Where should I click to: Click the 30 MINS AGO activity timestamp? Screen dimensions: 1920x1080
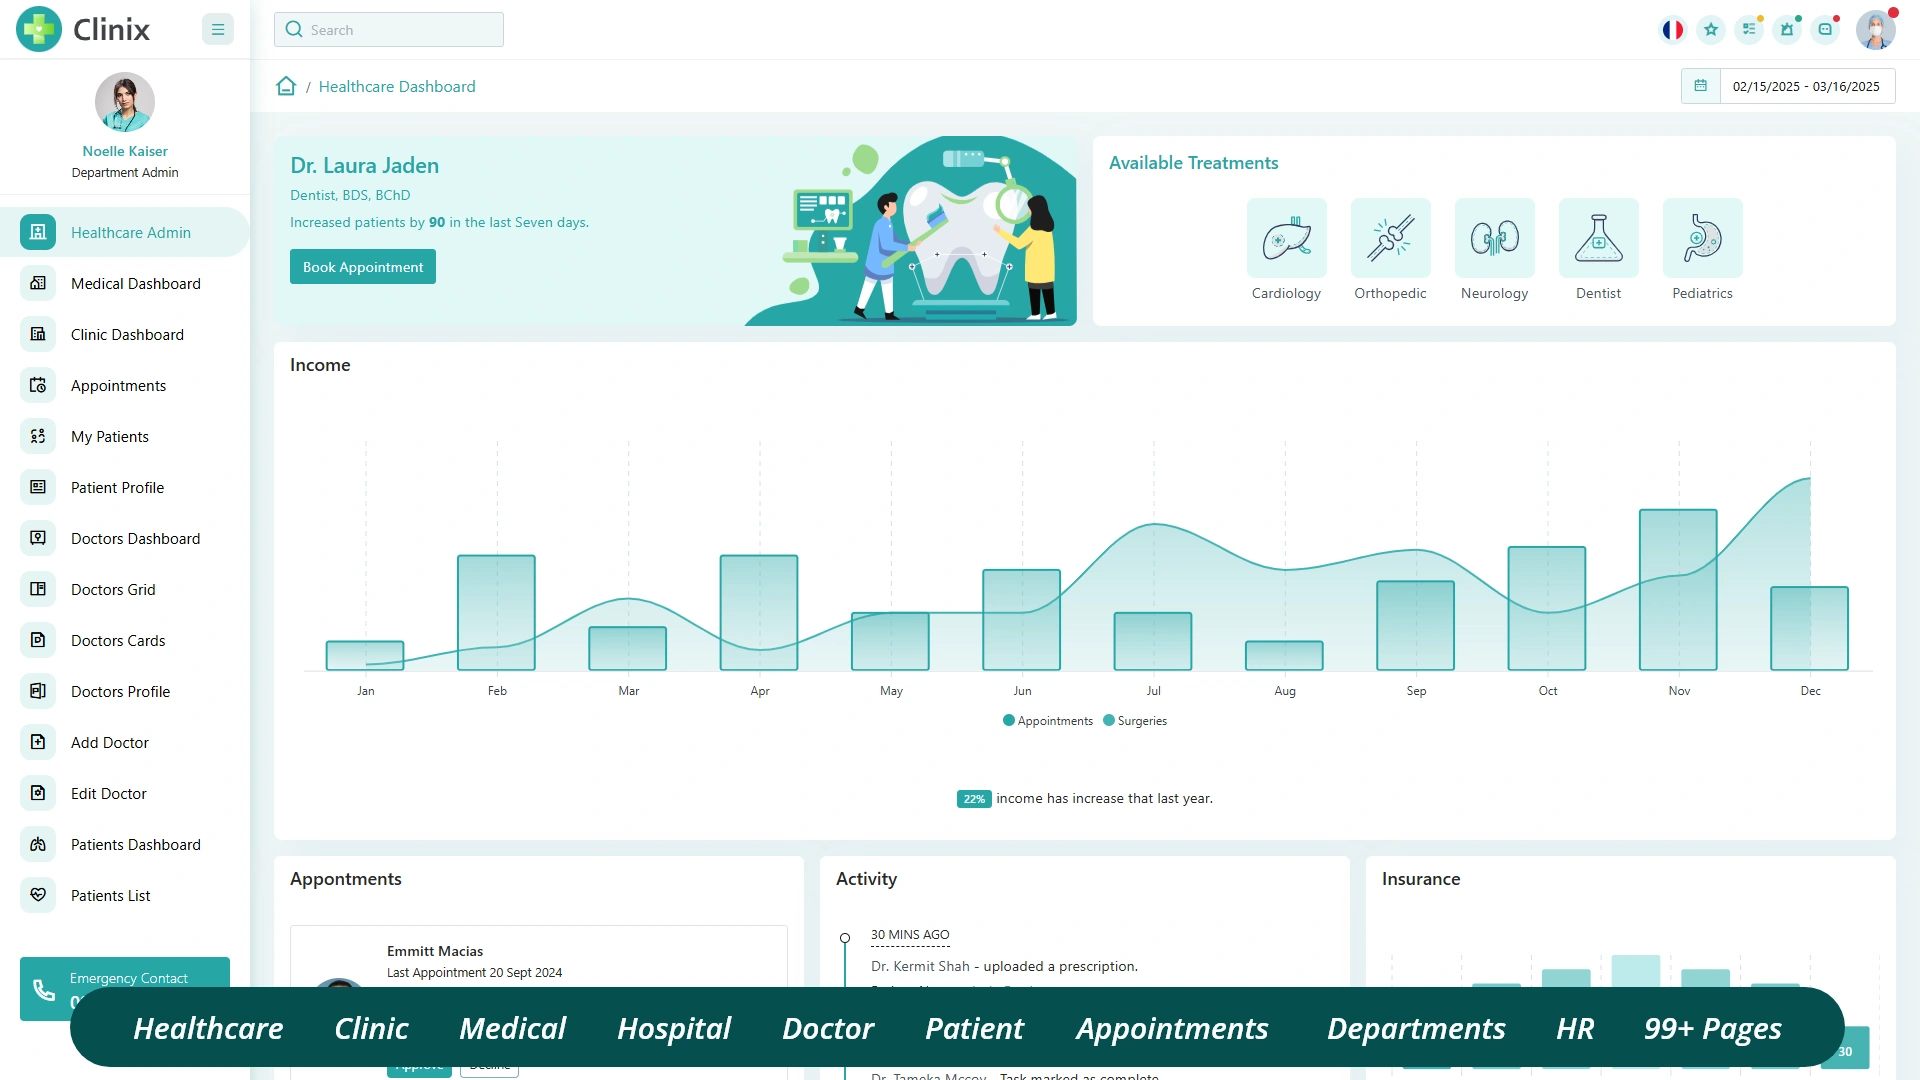[x=910, y=935]
